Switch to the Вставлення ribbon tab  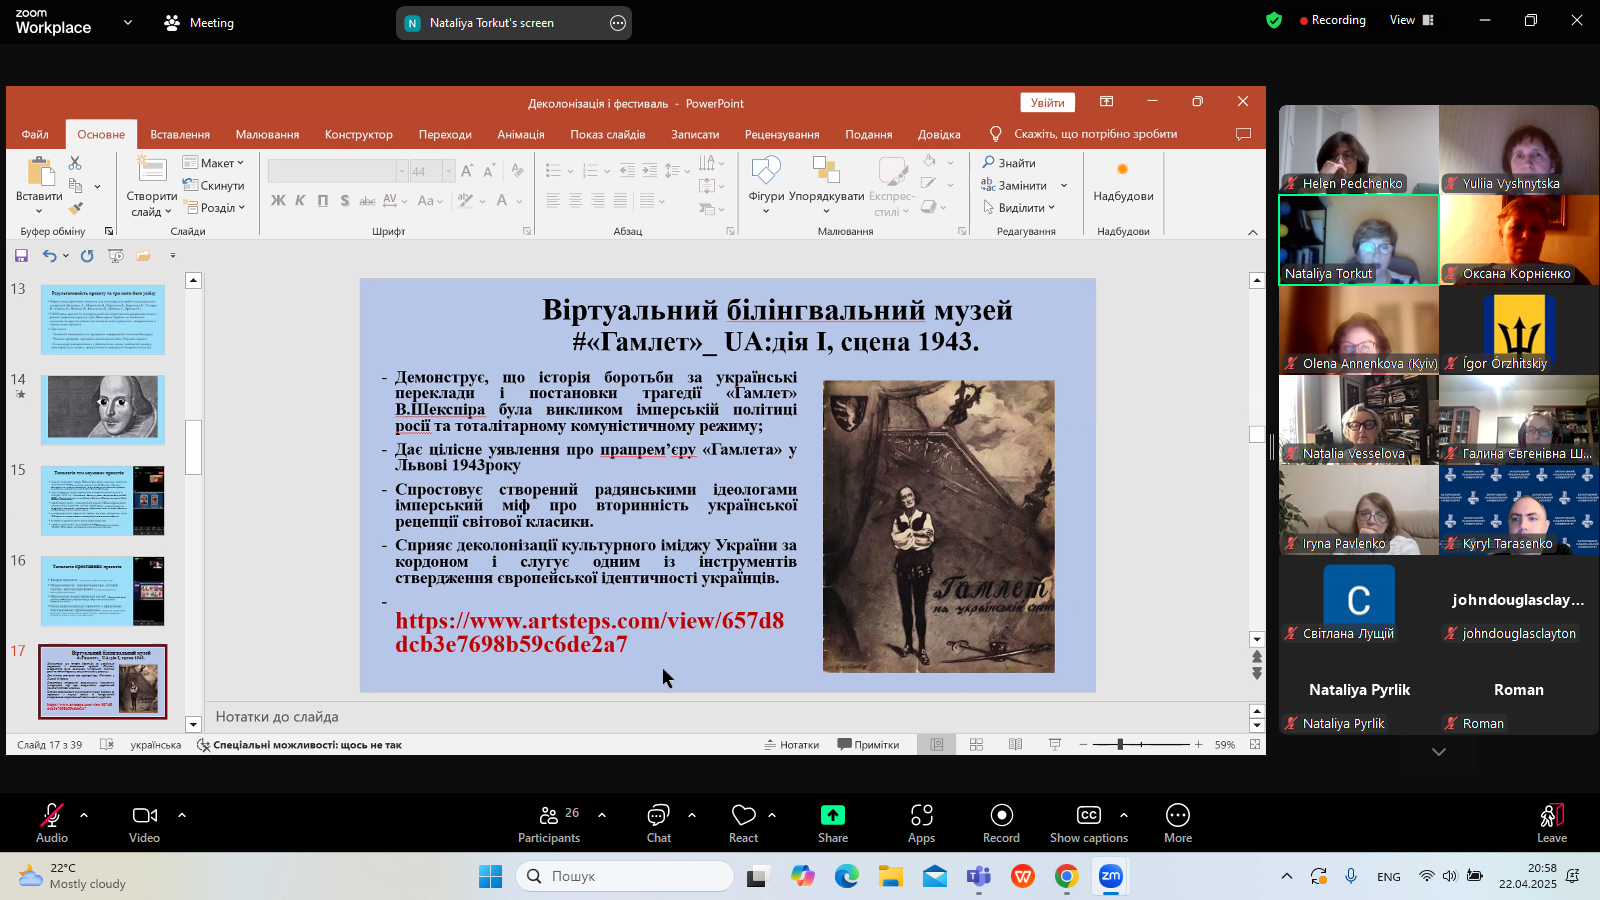[180, 134]
